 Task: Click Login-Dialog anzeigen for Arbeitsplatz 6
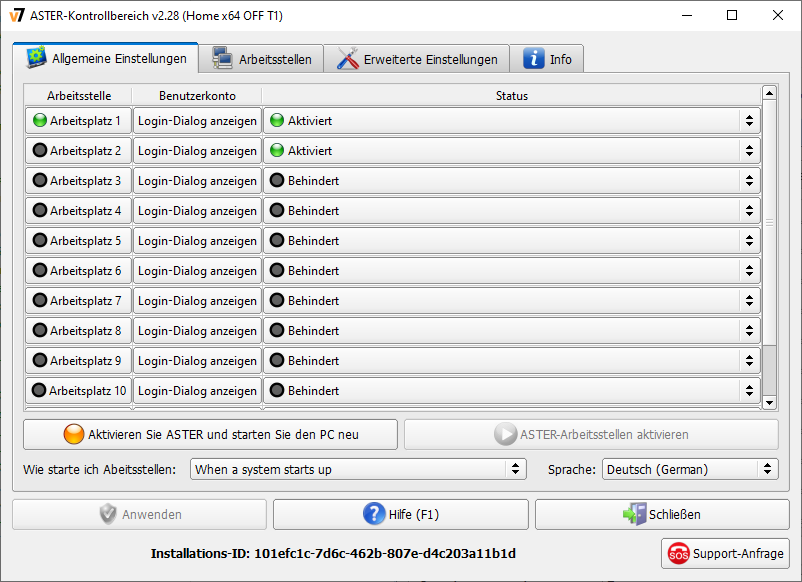pos(197,271)
